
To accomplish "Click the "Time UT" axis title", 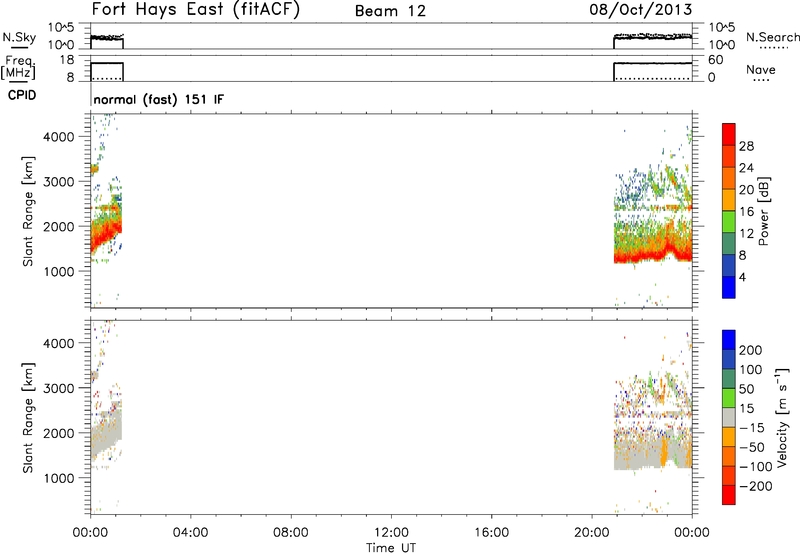I will pyautogui.click(x=391, y=548).
